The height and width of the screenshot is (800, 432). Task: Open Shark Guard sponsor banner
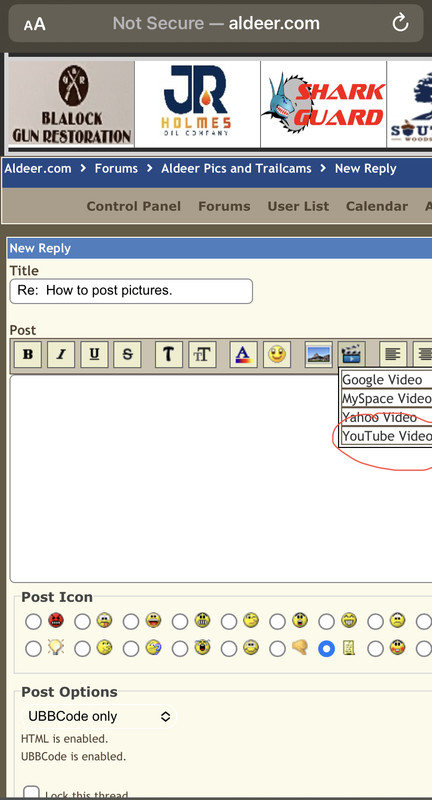pyautogui.click(x=323, y=105)
